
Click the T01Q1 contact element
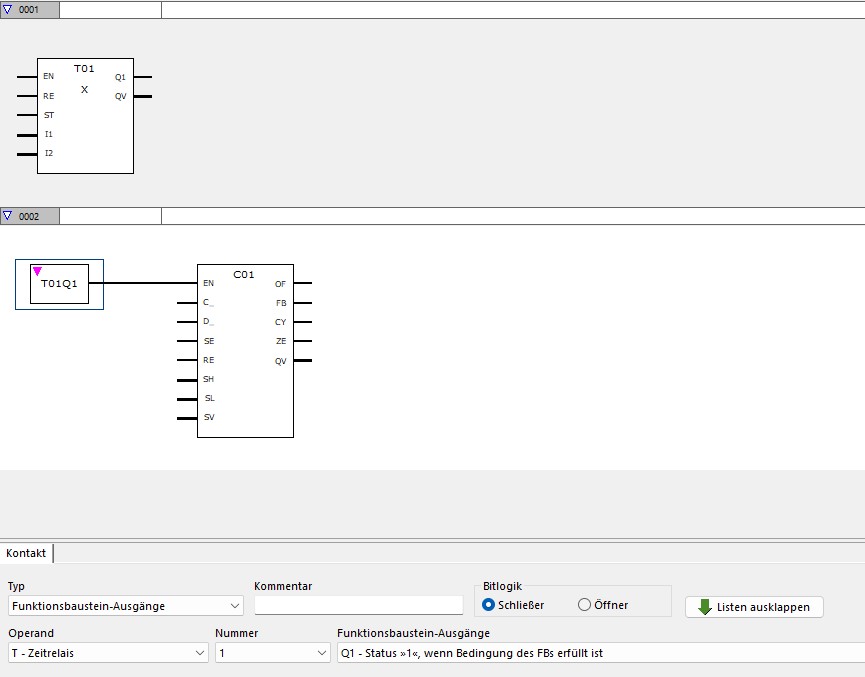[x=59, y=284]
